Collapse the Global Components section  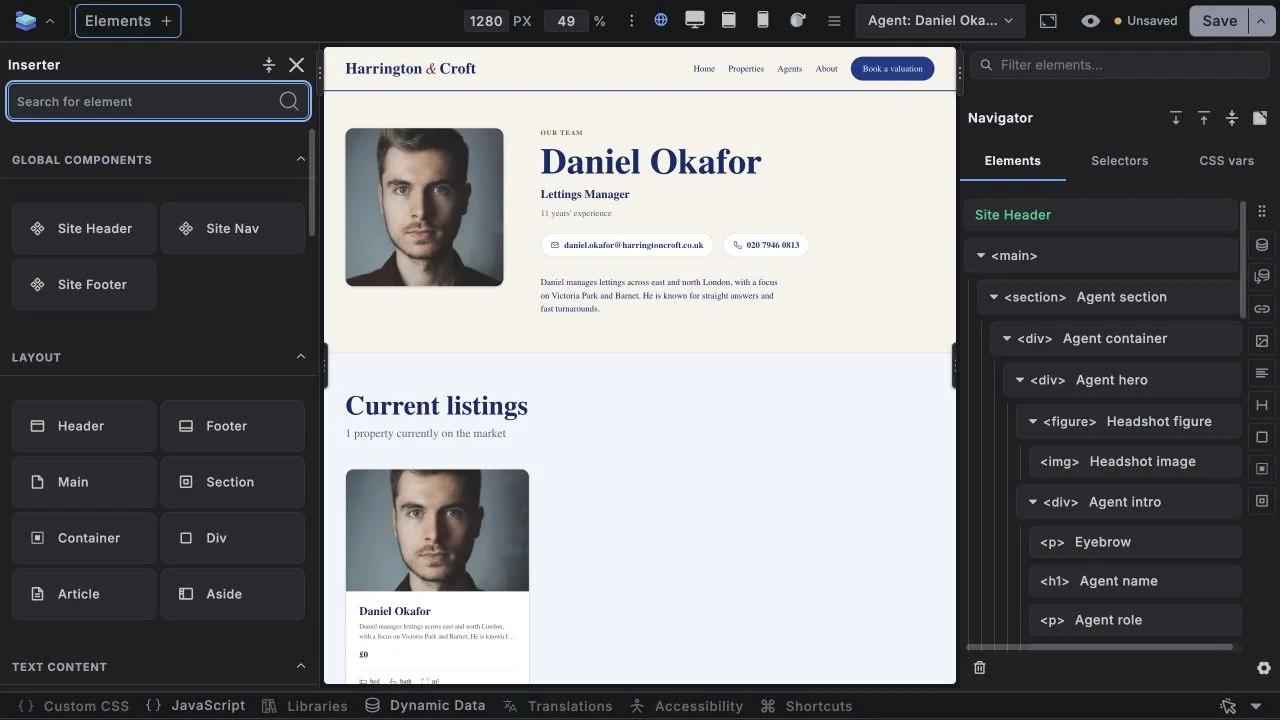tap(301, 159)
